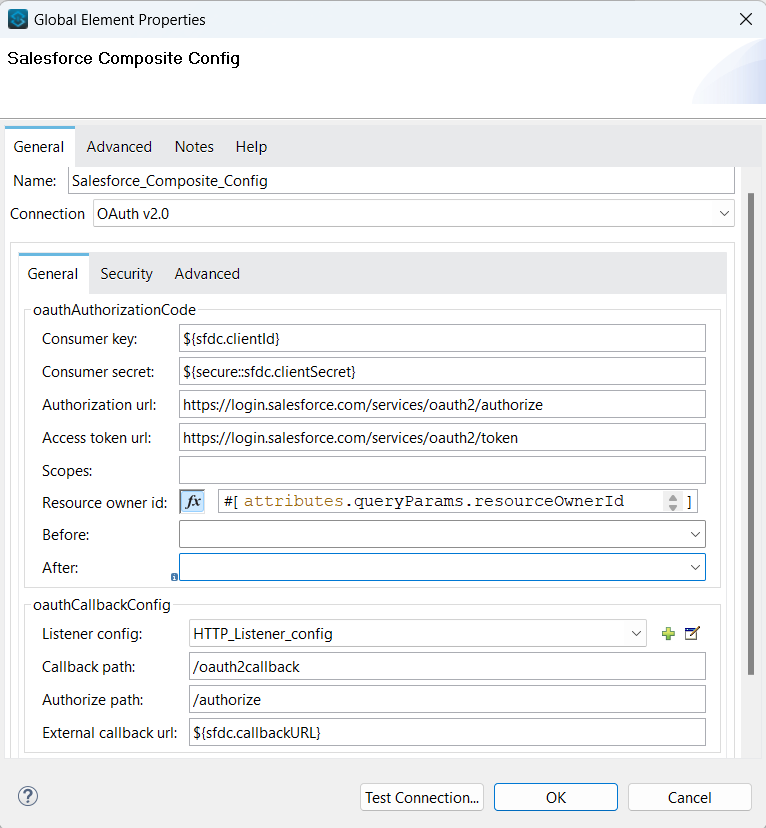
Task: Click the help question mark icon
Action: click(x=28, y=796)
